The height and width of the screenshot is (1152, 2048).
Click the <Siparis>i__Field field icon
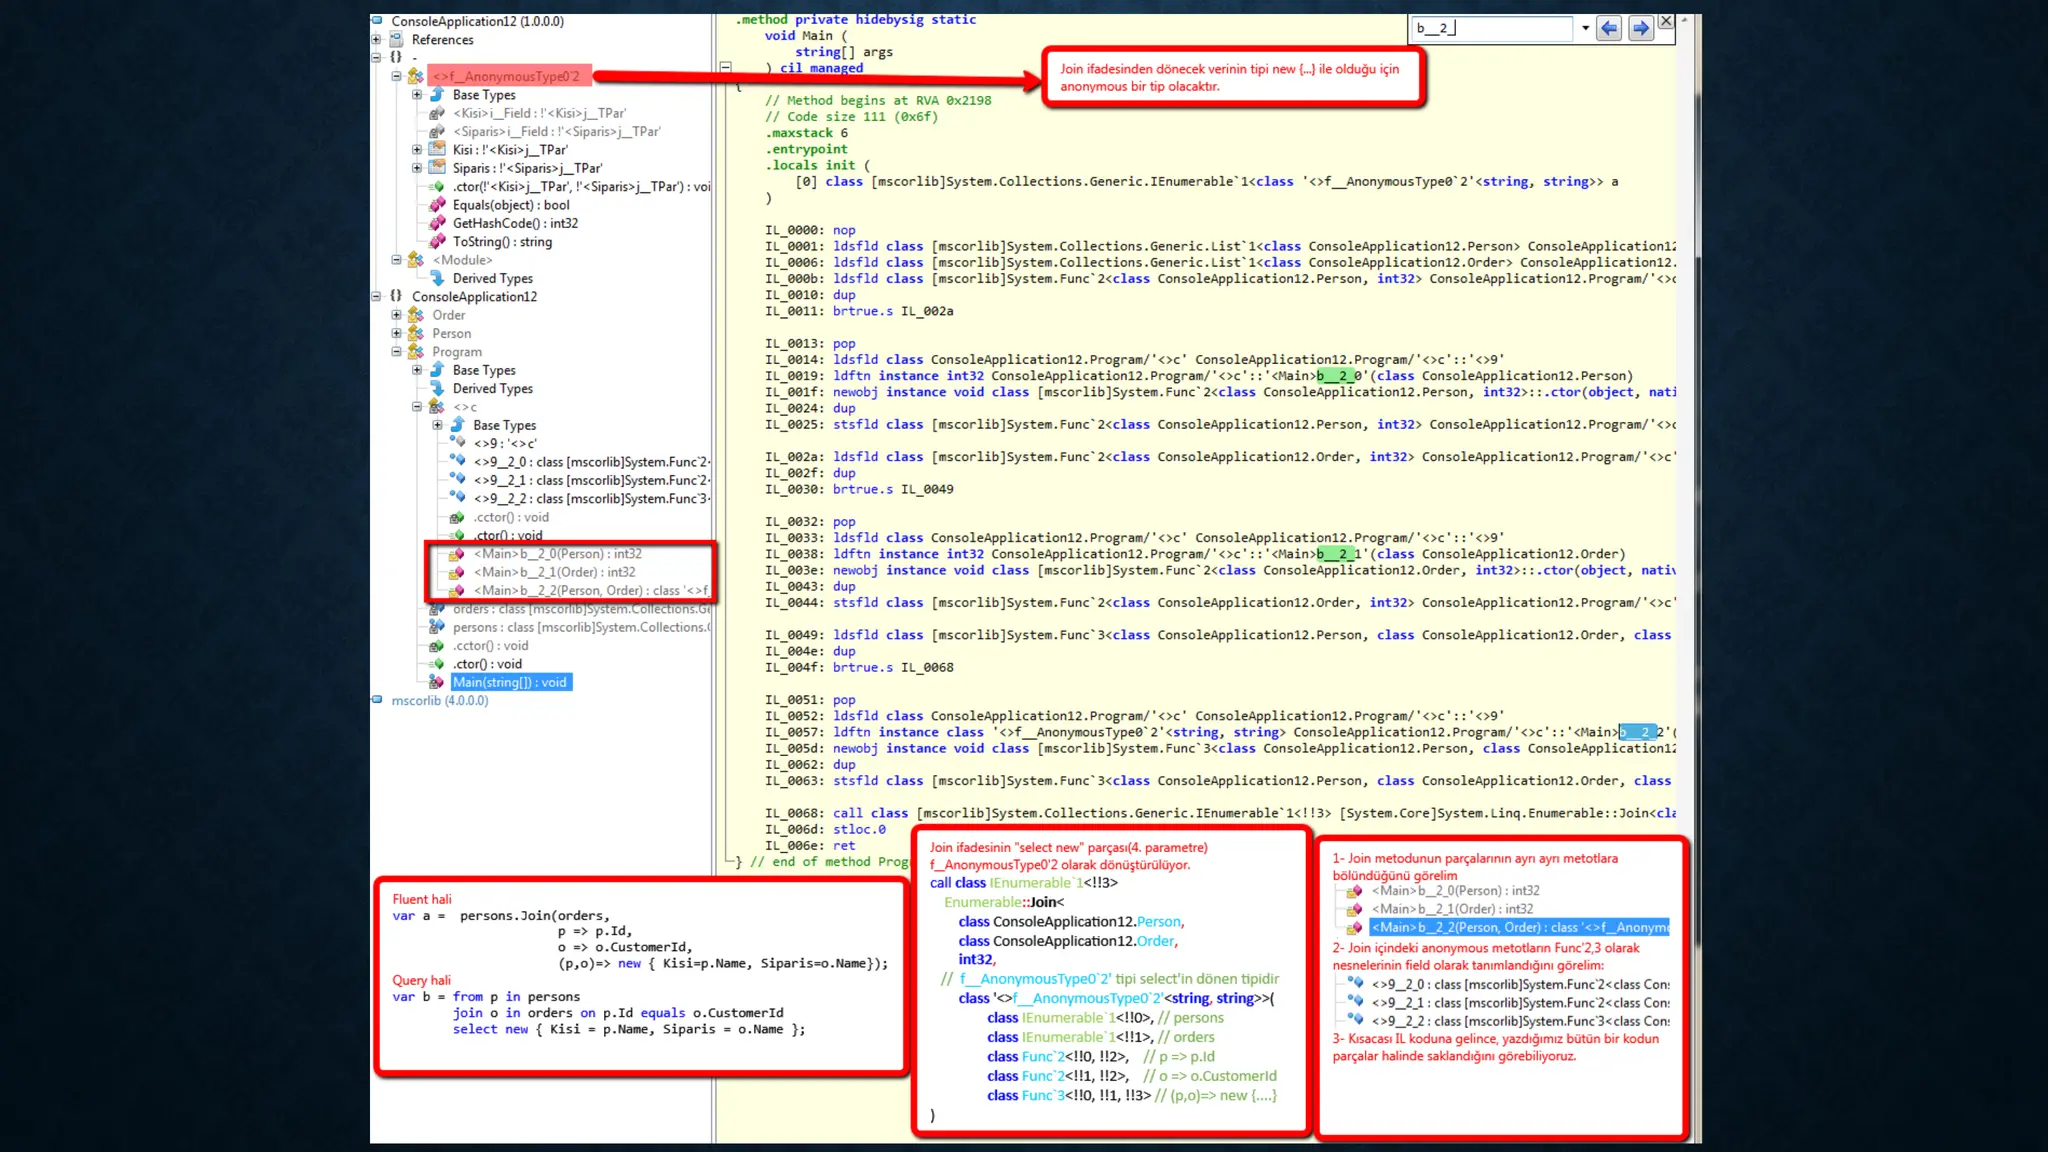click(x=437, y=131)
